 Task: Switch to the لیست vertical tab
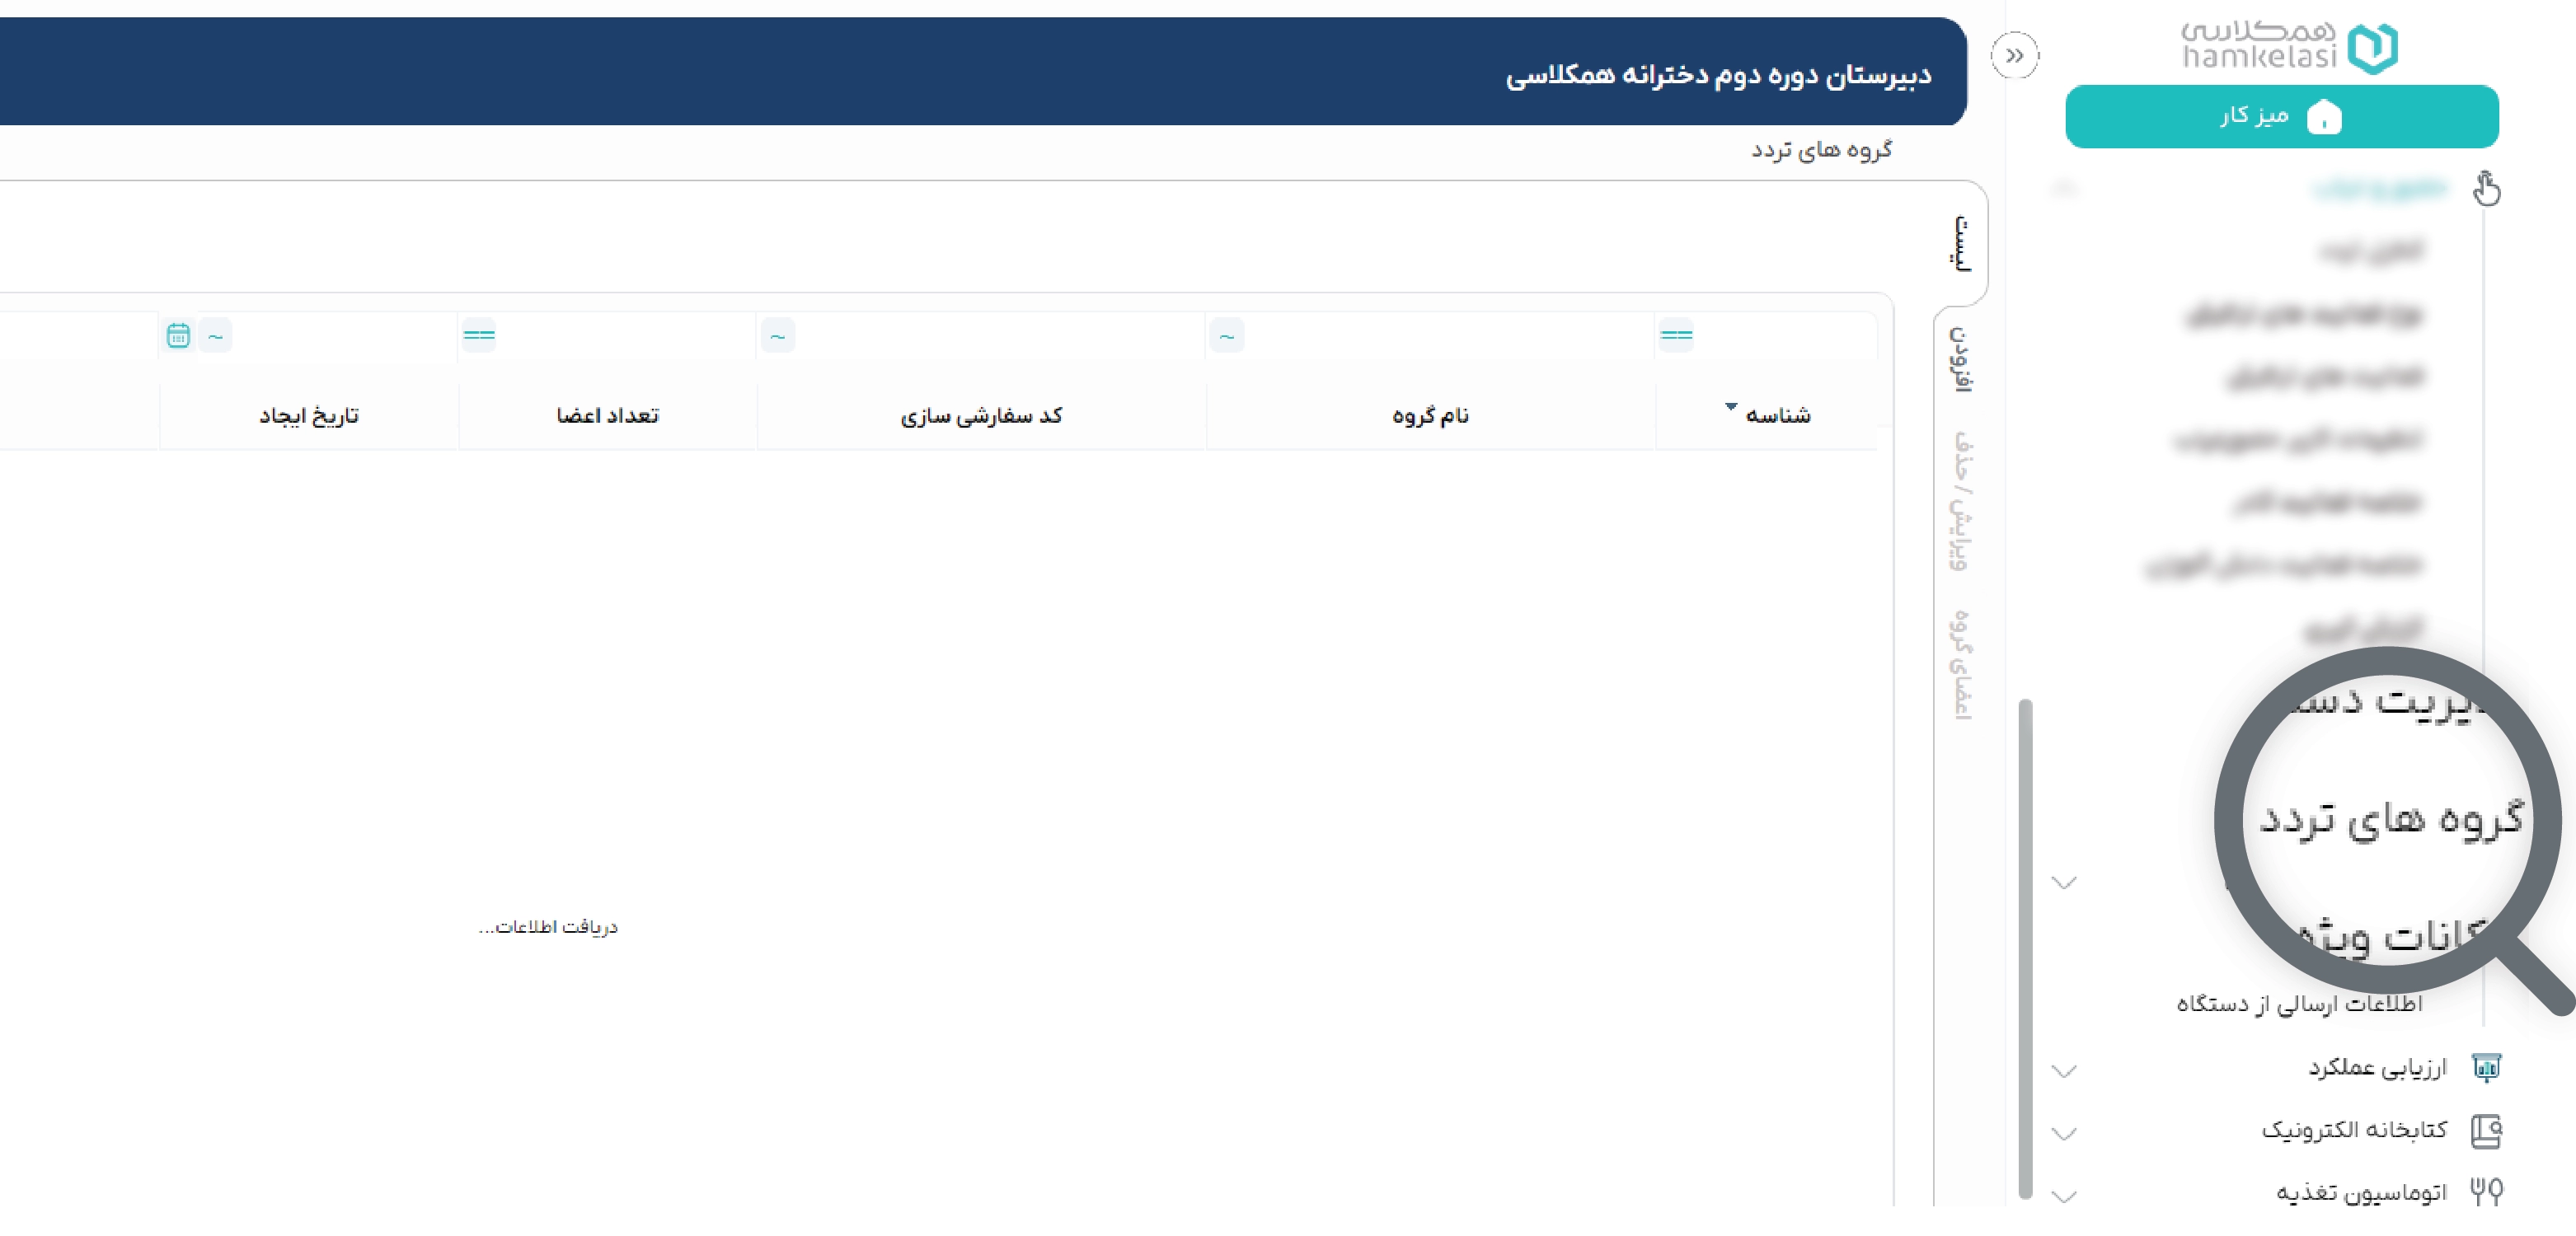point(1962,242)
